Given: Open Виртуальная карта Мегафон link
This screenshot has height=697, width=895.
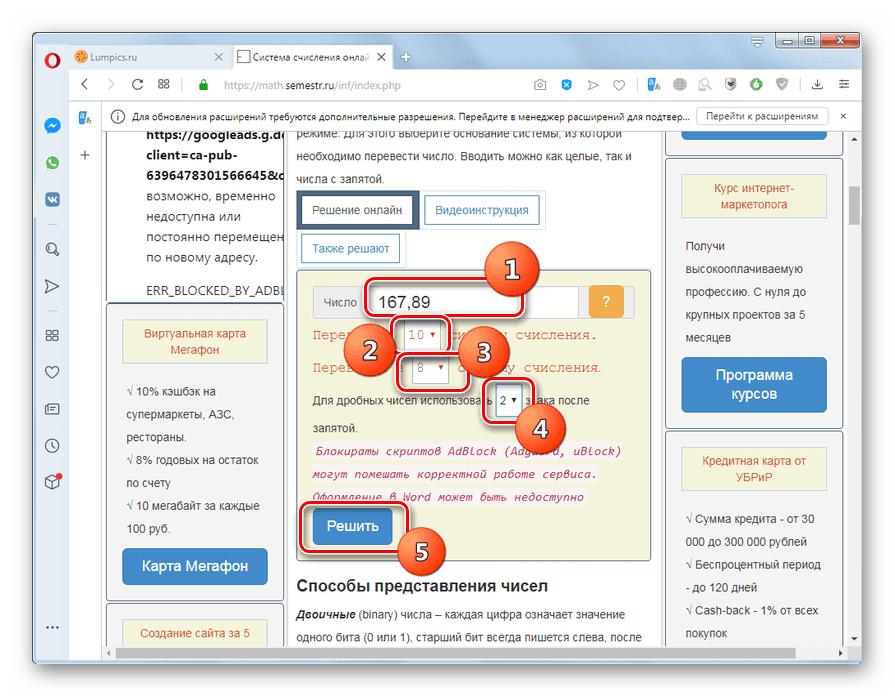Looking at the screenshot, I should click(195, 341).
